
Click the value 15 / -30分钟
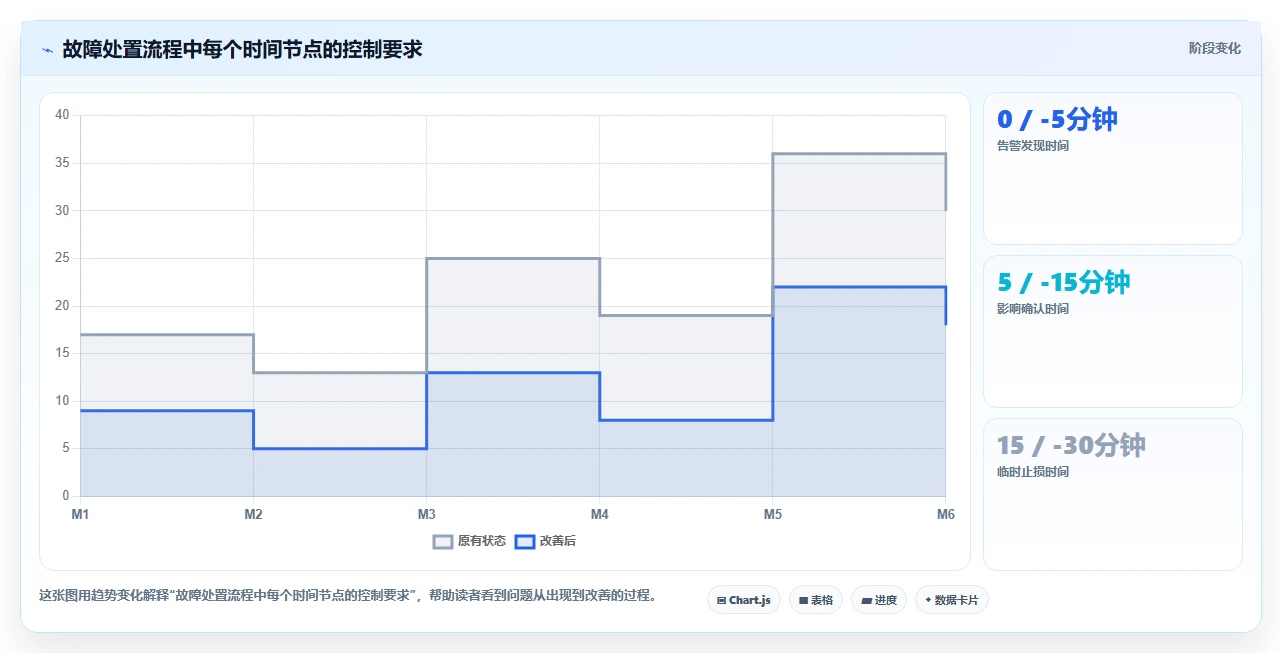click(1071, 446)
